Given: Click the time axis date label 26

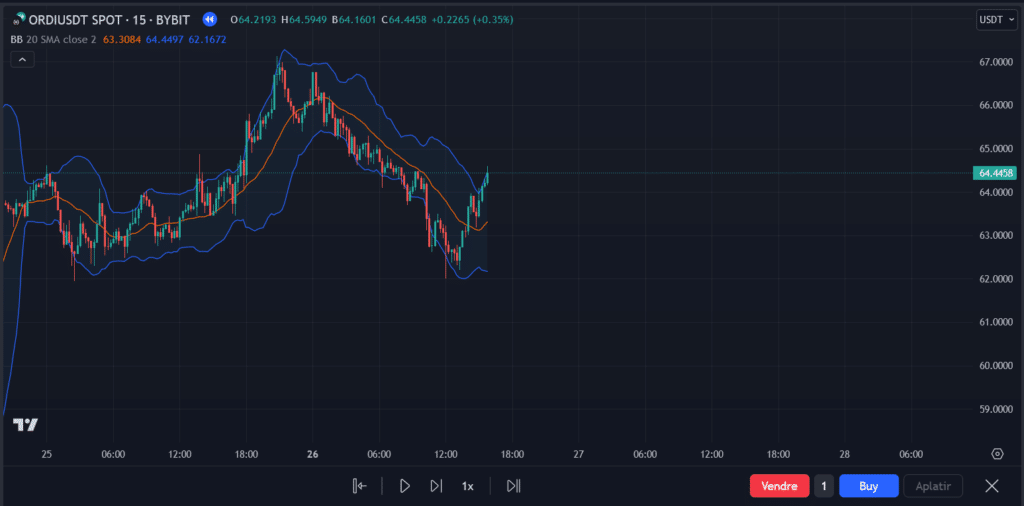Looking at the screenshot, I should pyautogui.click(x=313, y=454).
